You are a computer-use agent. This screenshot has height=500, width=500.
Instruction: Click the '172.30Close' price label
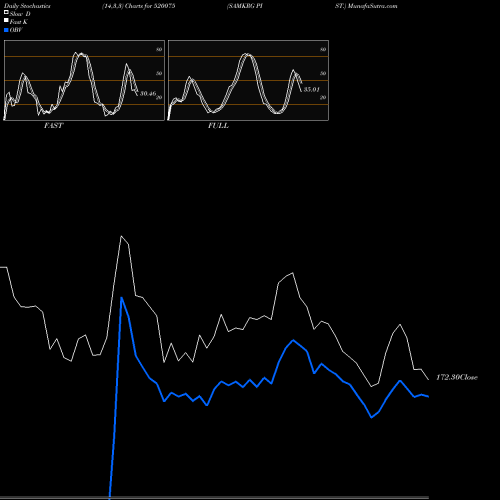(x=457, y=377)
